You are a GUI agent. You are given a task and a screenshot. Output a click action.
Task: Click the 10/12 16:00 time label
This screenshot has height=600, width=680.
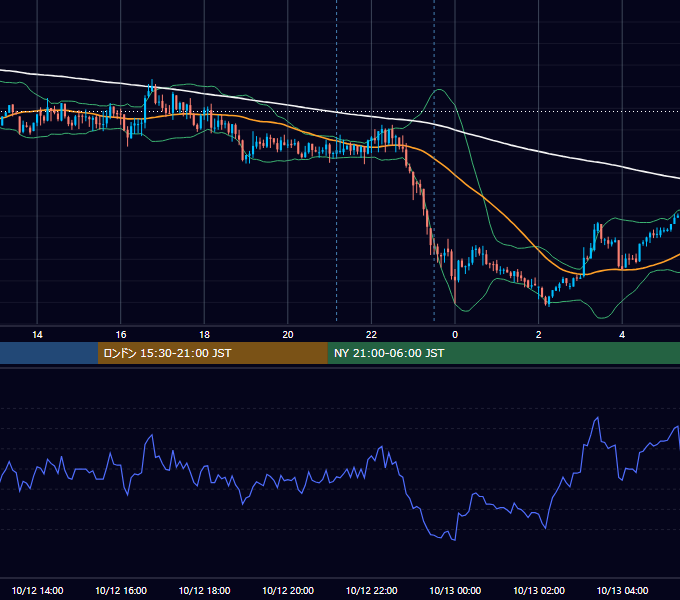pyautogui.click(x=121, y=590)
